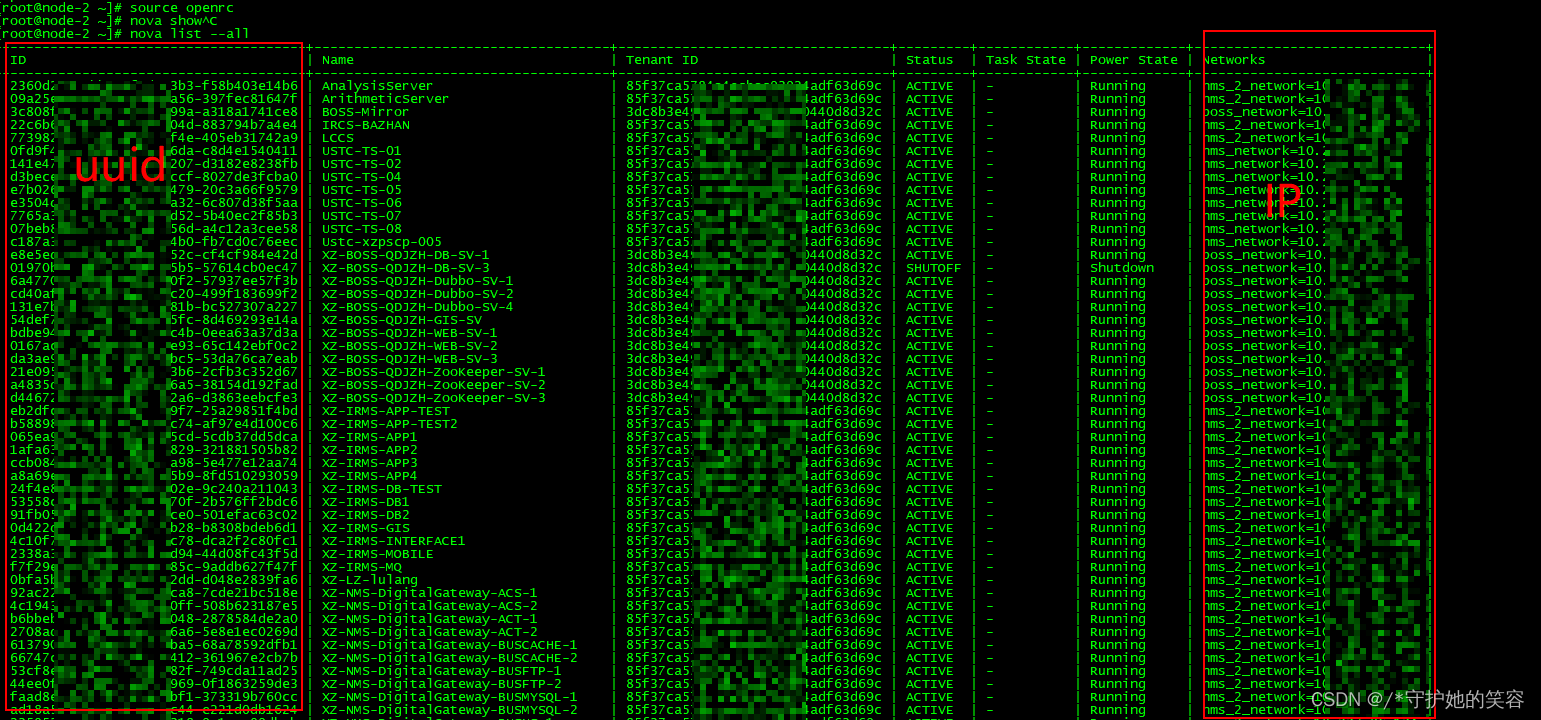Click the 'Status' column header

[x=930, y=60]
